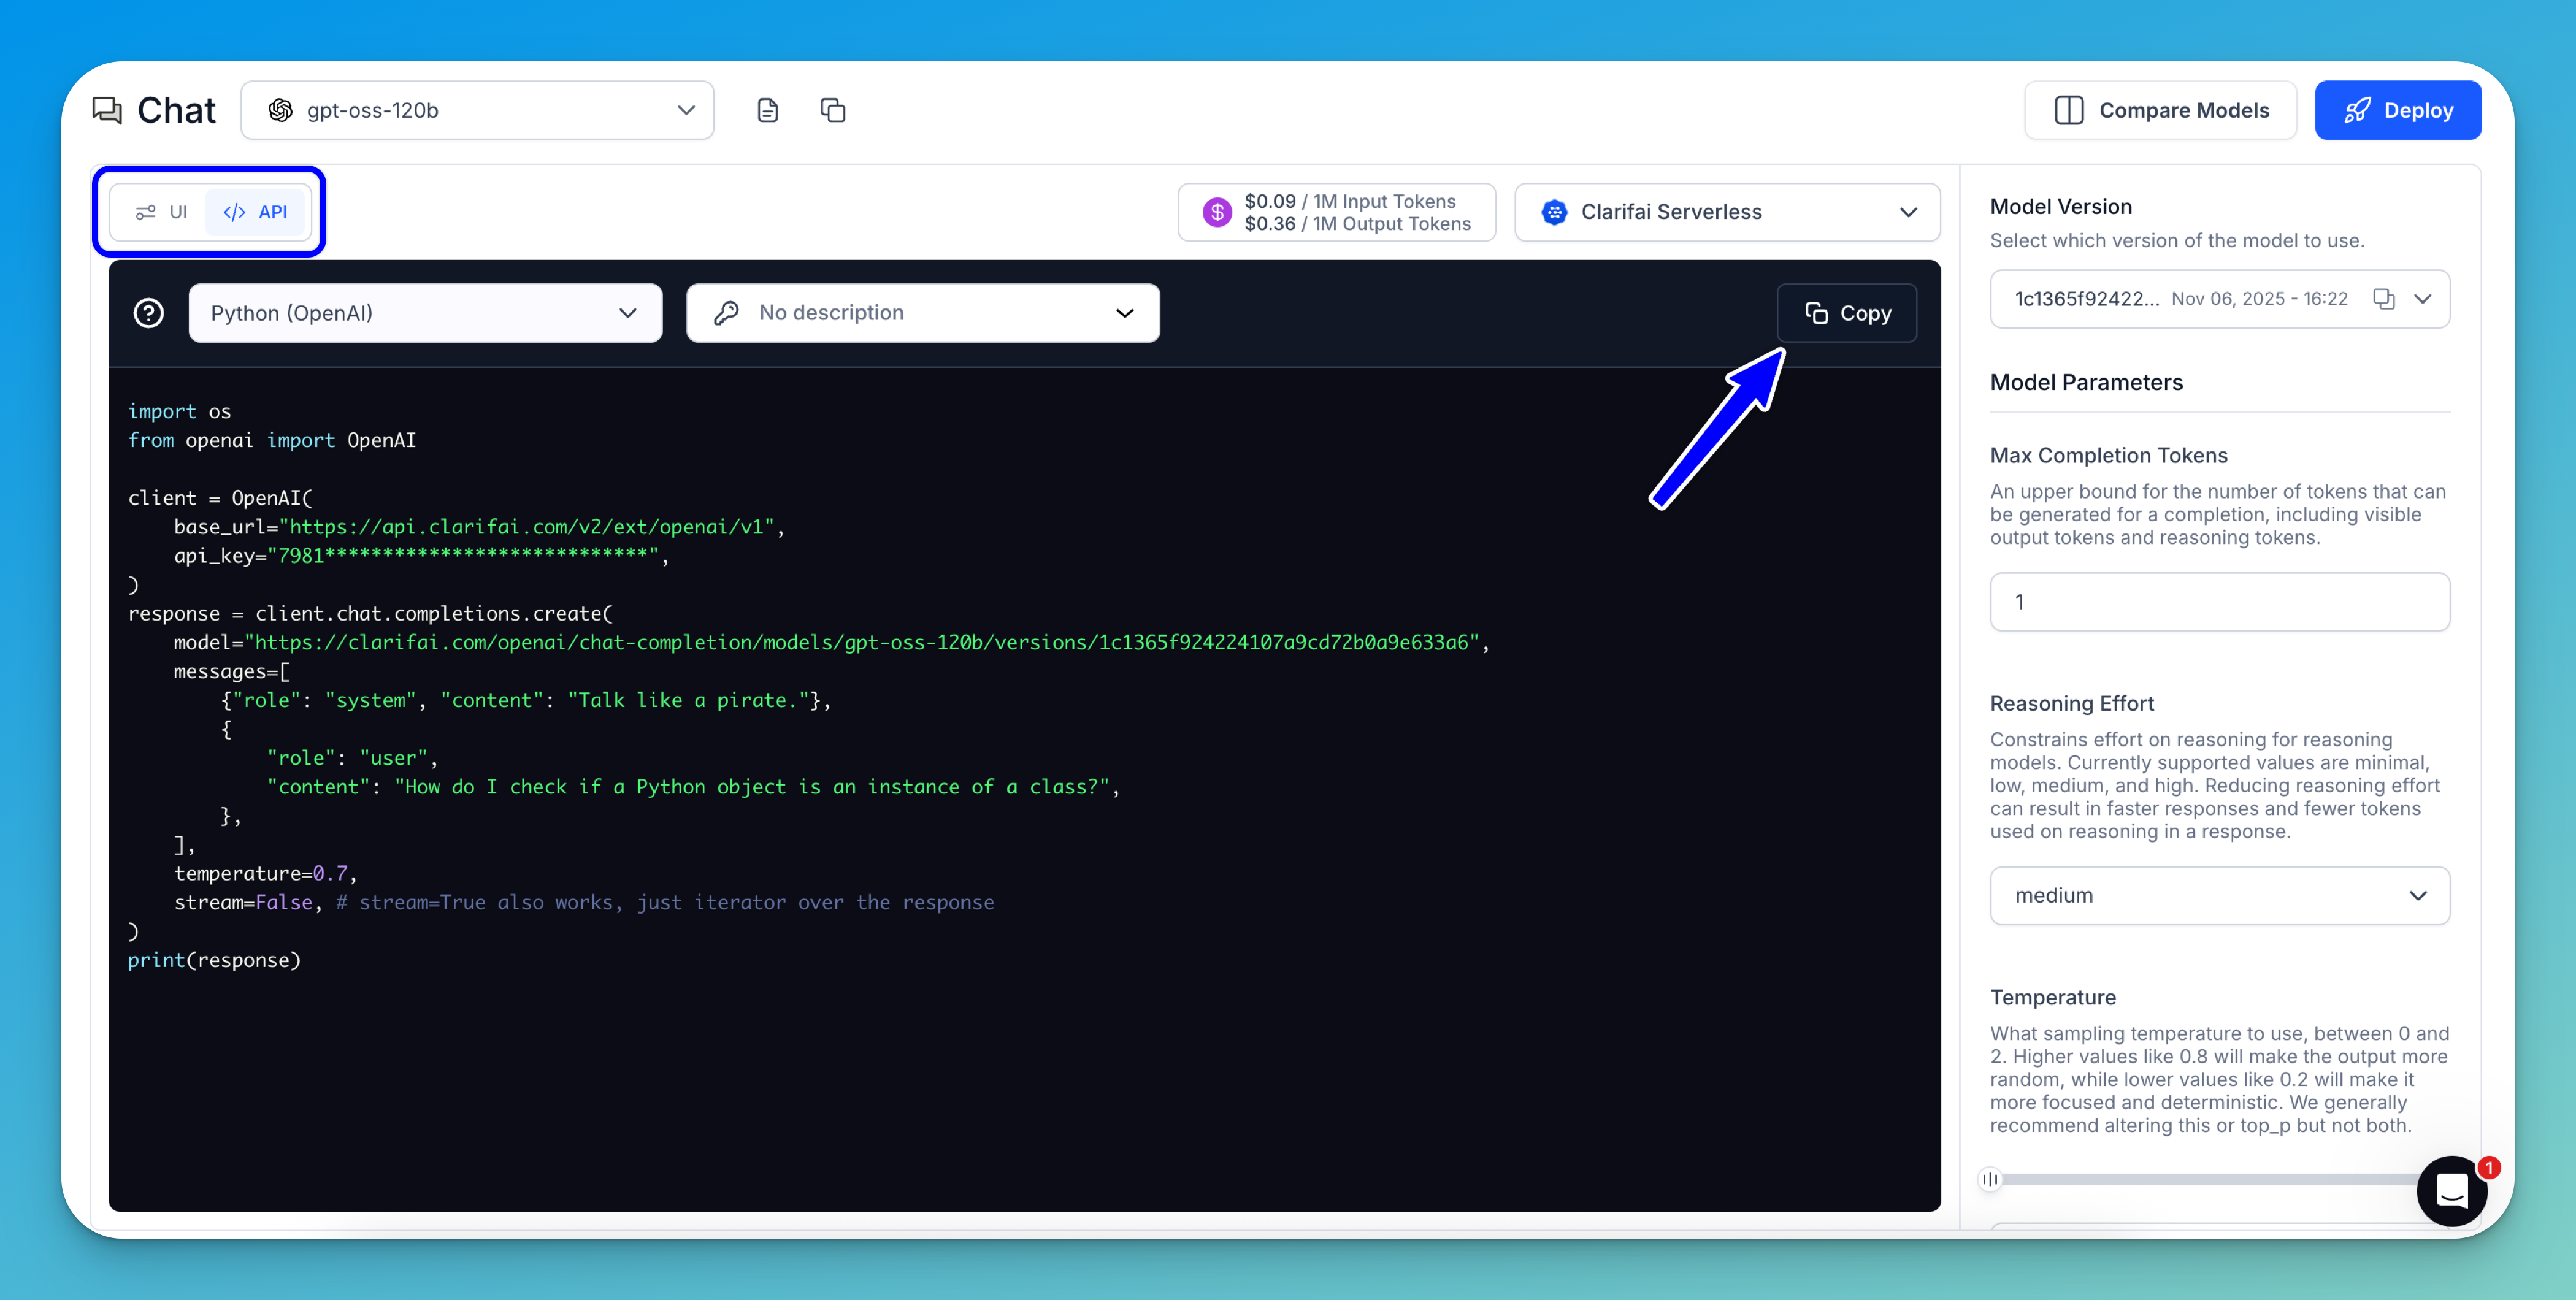
Task: Click the Temperature slider handle
Action: [1990, 1179]
